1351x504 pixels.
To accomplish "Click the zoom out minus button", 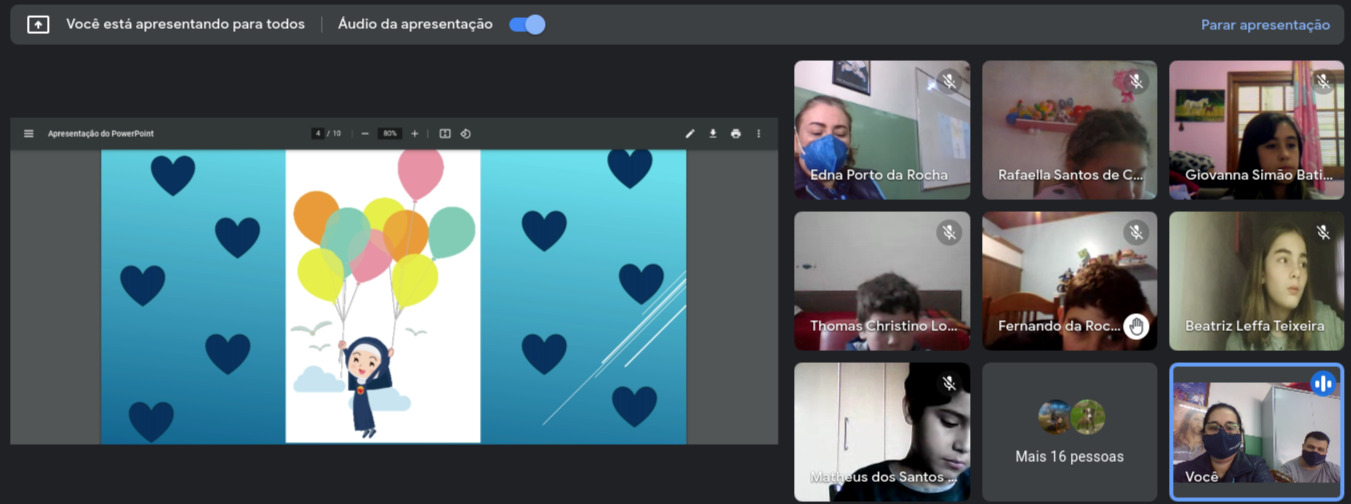I will click(365, 134).
